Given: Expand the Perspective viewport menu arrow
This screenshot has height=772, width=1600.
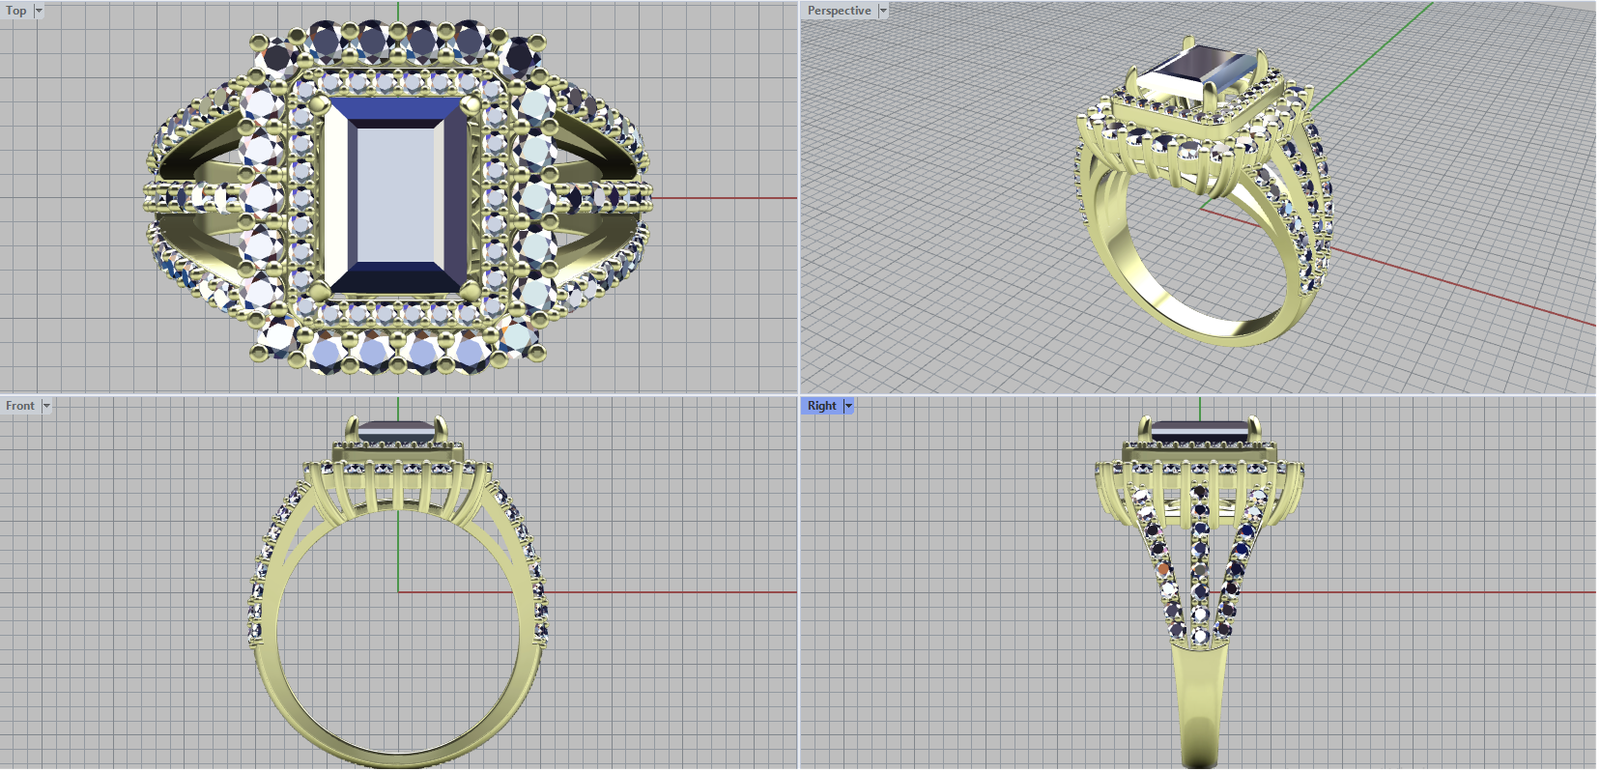Looking at the screenshot, I should (x=883, y=11).
